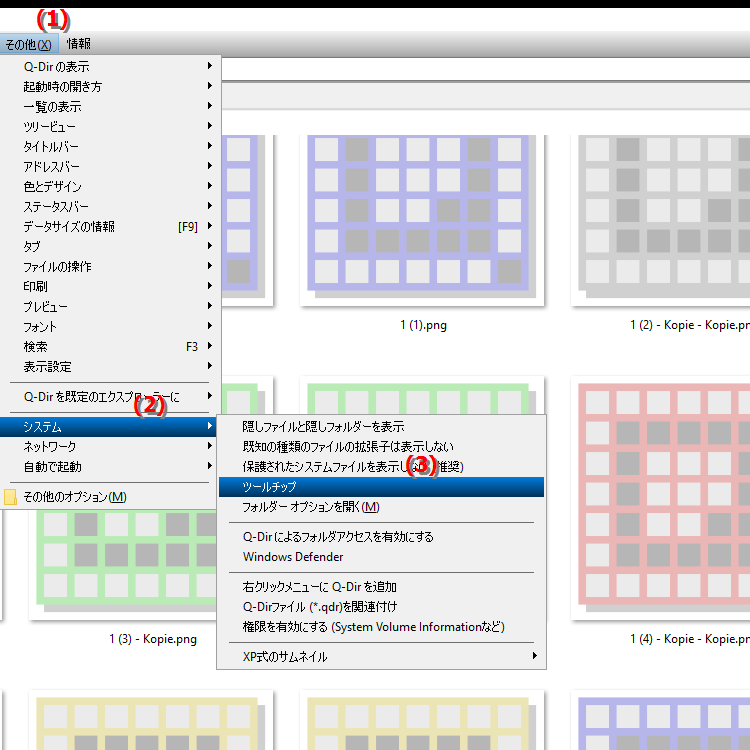Select red 1 (4) - Kopie - Kopie thumbnail
Viewport: 750px width, 750px height.
pyautogui.click(x=661, y=497)
